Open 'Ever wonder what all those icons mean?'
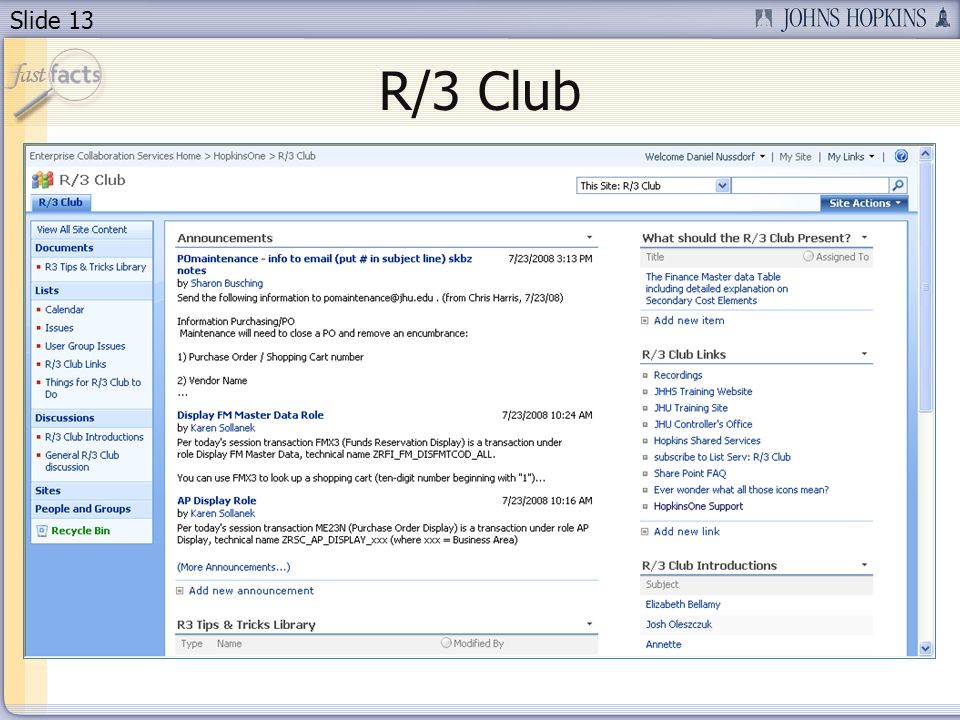This screenshot has height=720, width=960. click(x=741, y=490)
